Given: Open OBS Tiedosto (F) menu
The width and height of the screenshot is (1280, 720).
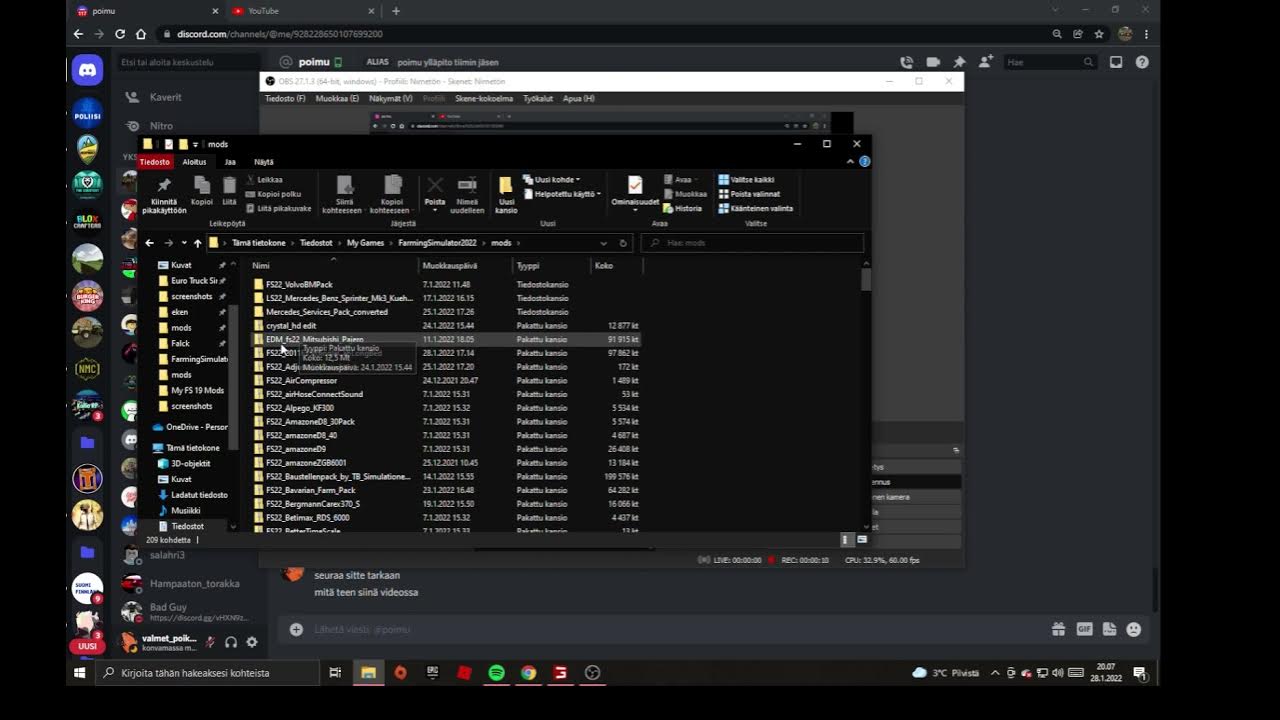Looking at the screenshot, I should [285, 99].
